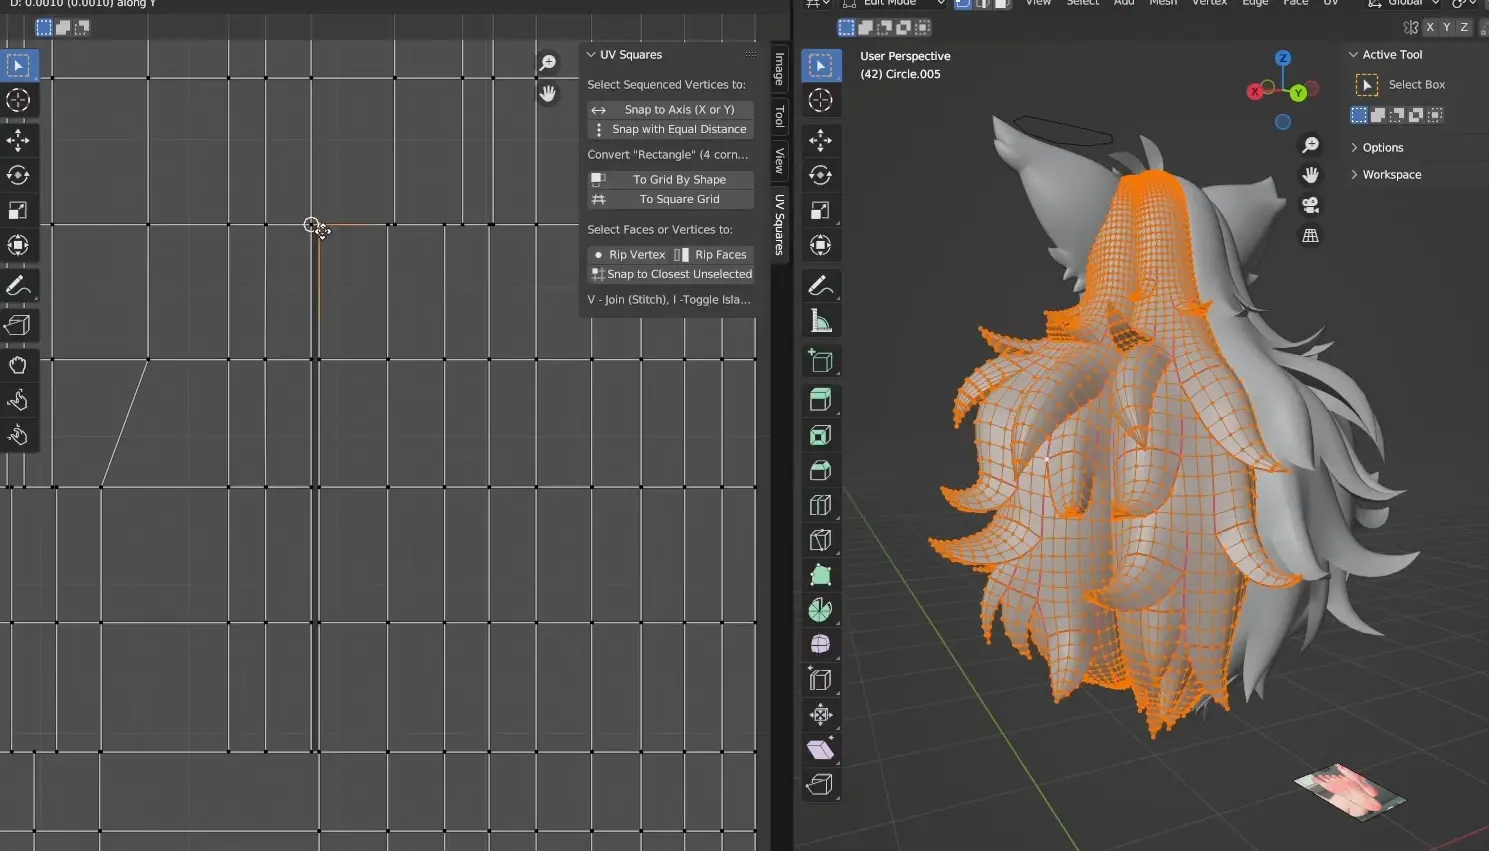Click the green Y axis on navigation gizmo
The image size is (1489, 851).
(1298, 93)
